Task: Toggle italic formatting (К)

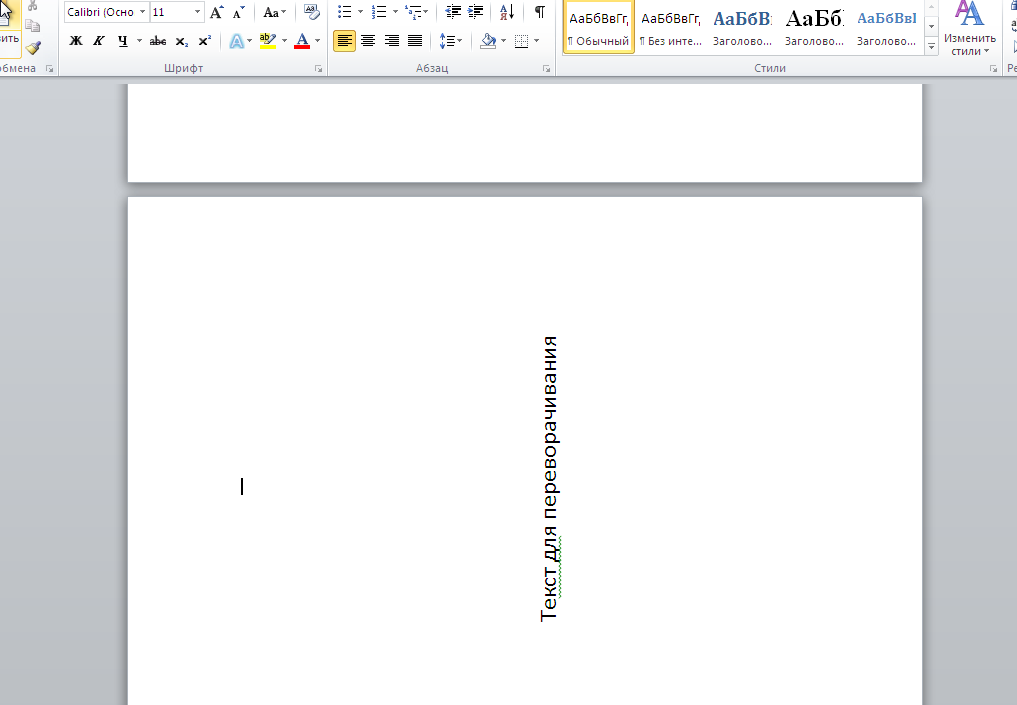Action: tap(99, 41)
